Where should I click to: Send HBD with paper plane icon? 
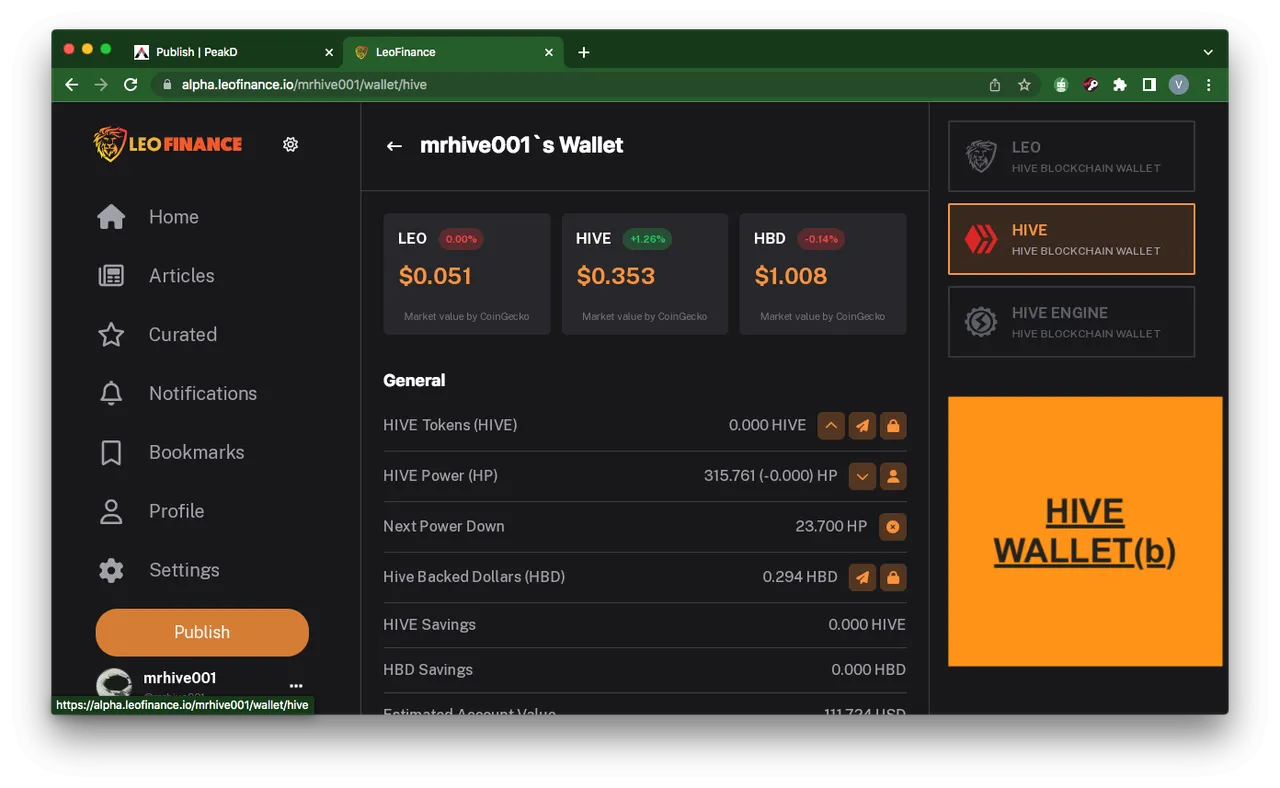[862, 577]
